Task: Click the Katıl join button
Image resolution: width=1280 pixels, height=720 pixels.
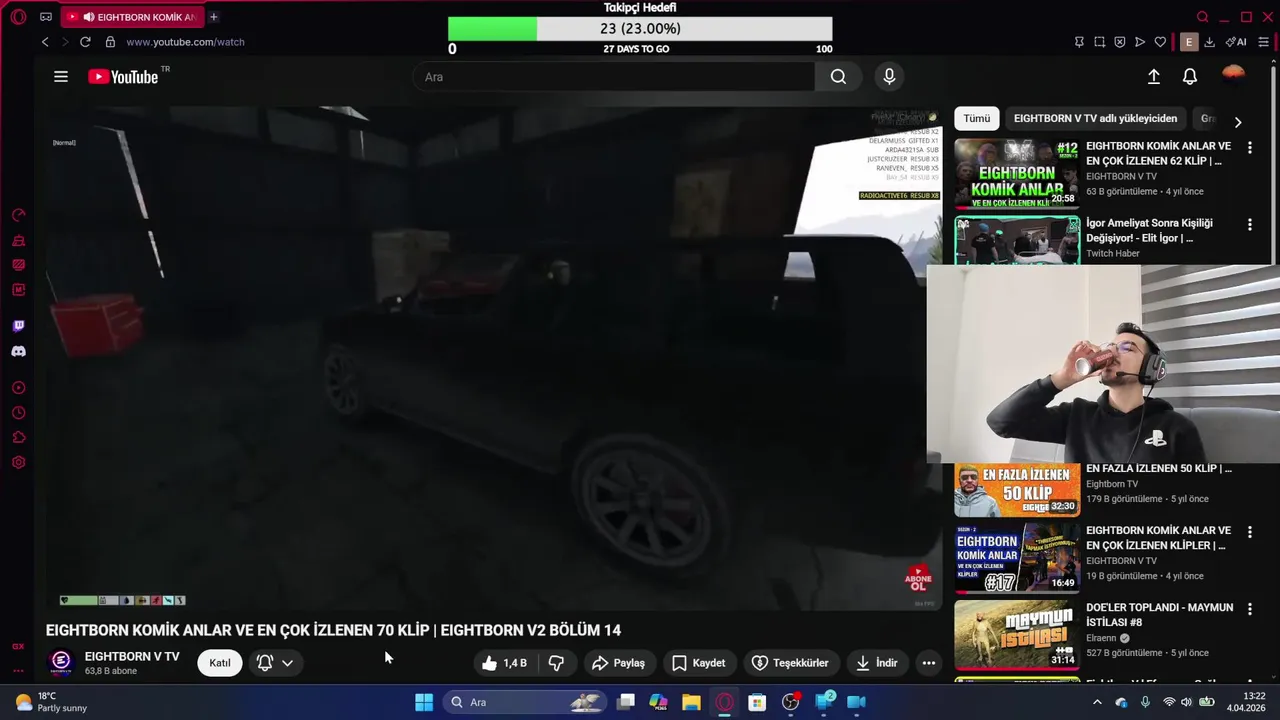Action: click(220, 663)
